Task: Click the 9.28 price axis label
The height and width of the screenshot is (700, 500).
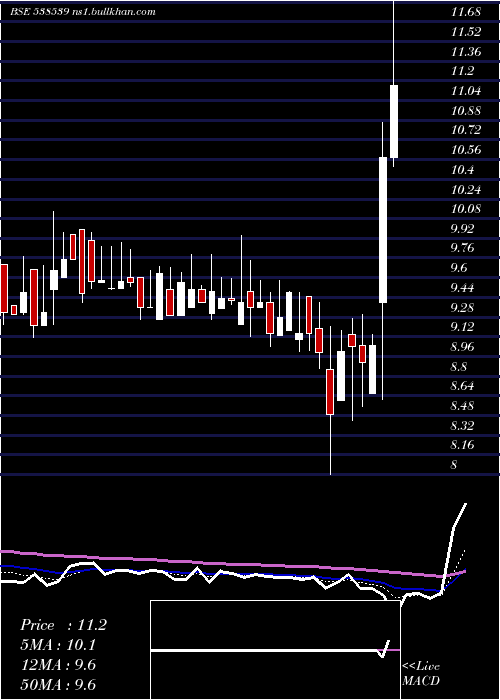Action: (462, 307)
